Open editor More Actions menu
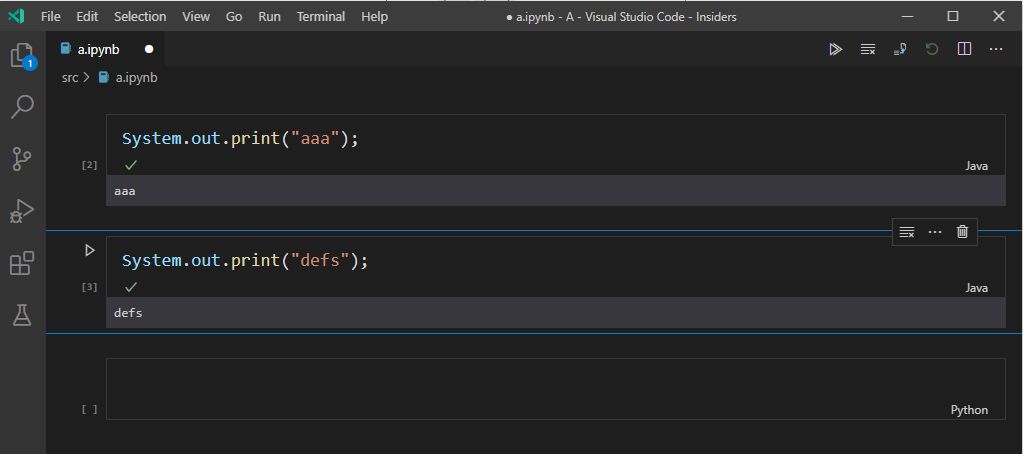This screenshot has height=454, width=1023. click(x=996, y=50)
